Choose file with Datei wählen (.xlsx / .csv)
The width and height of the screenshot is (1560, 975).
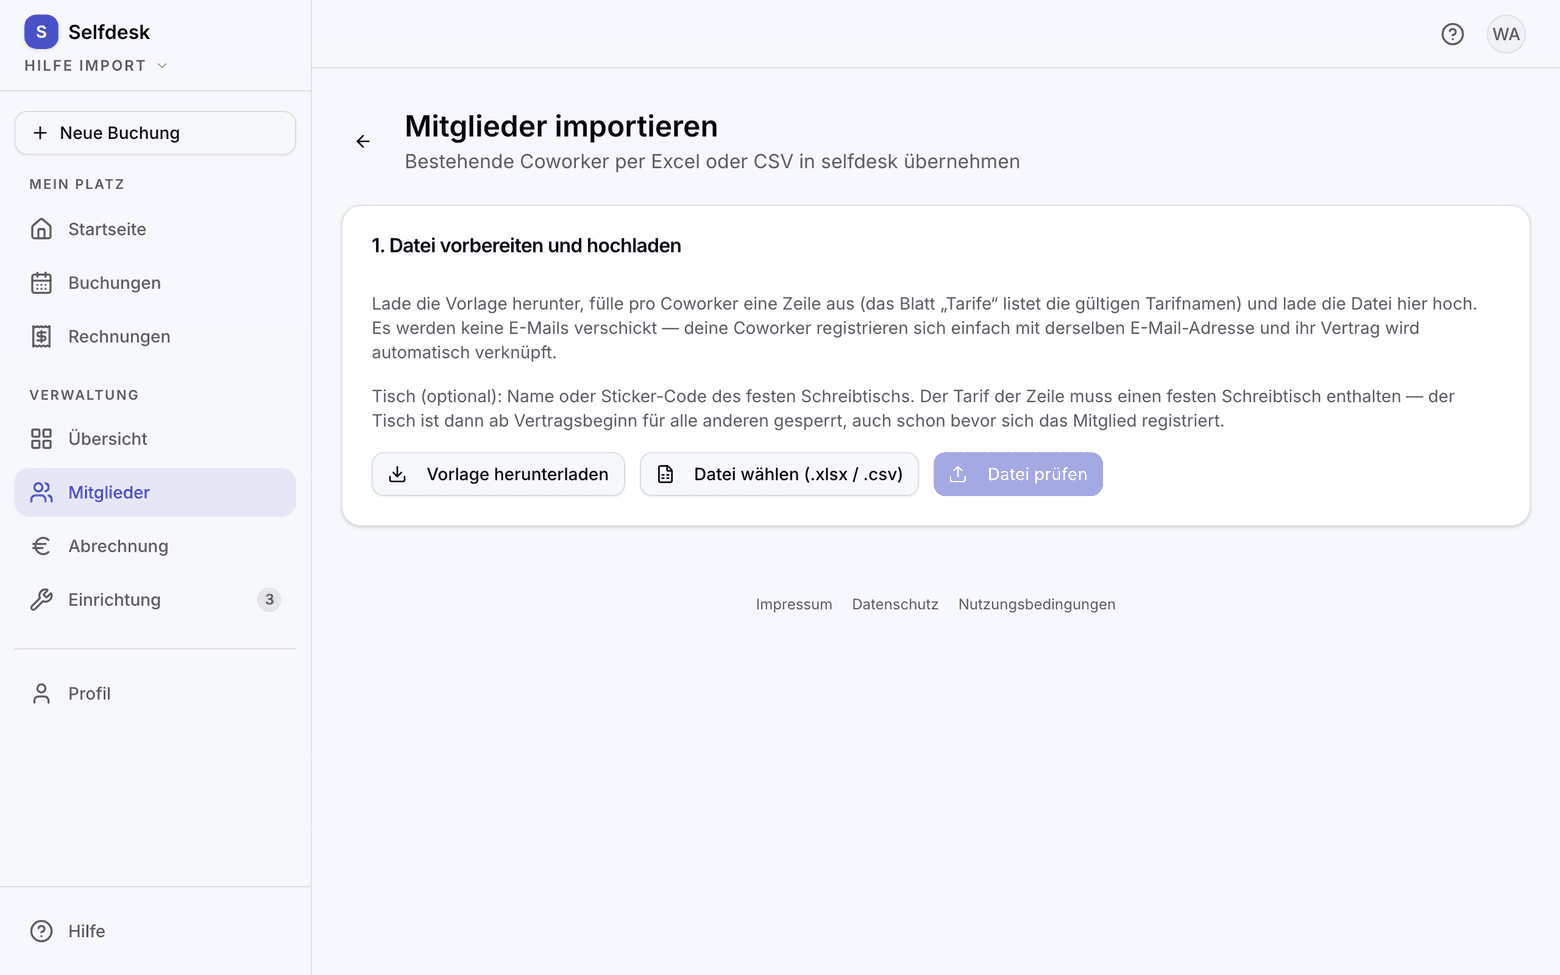[779, 474]
